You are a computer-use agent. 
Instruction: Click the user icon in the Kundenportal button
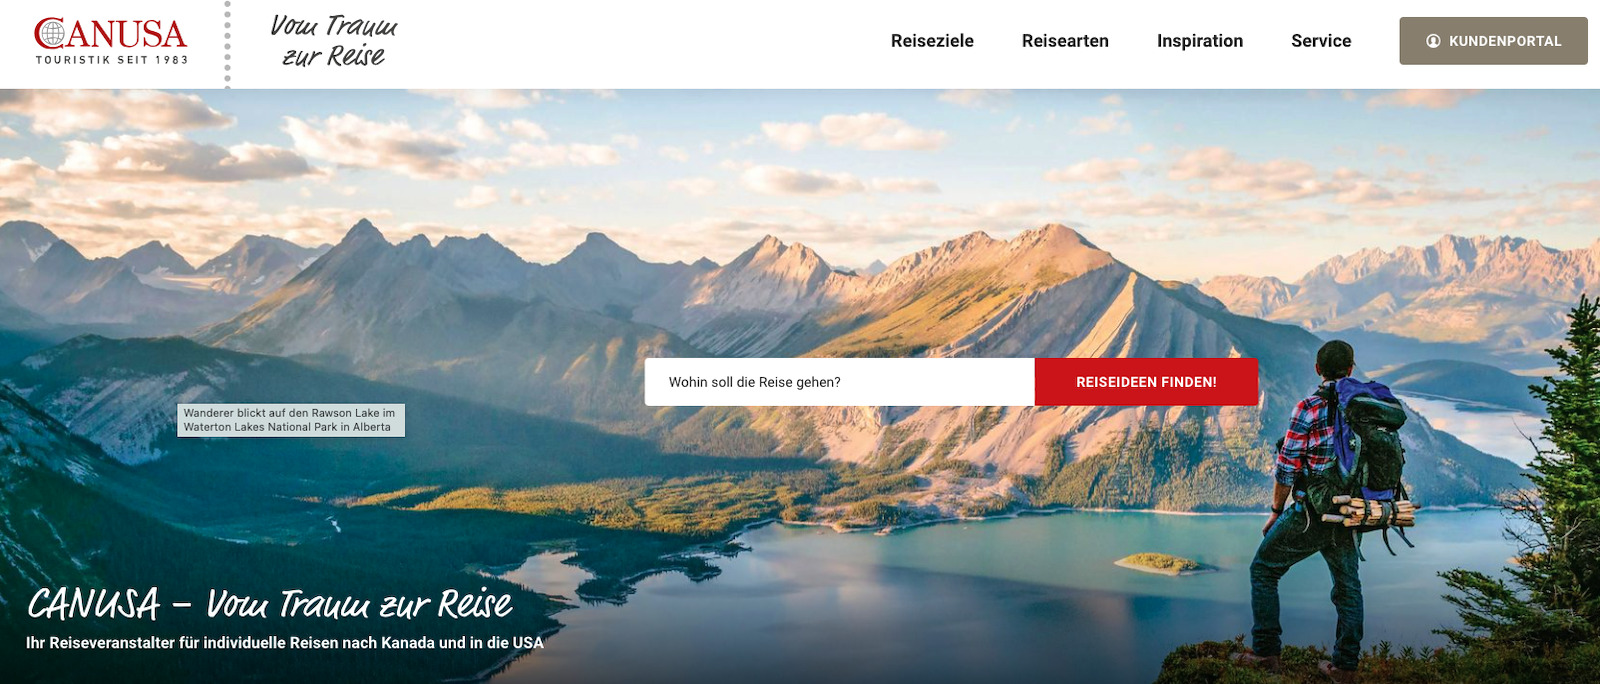click(1433, 41)
